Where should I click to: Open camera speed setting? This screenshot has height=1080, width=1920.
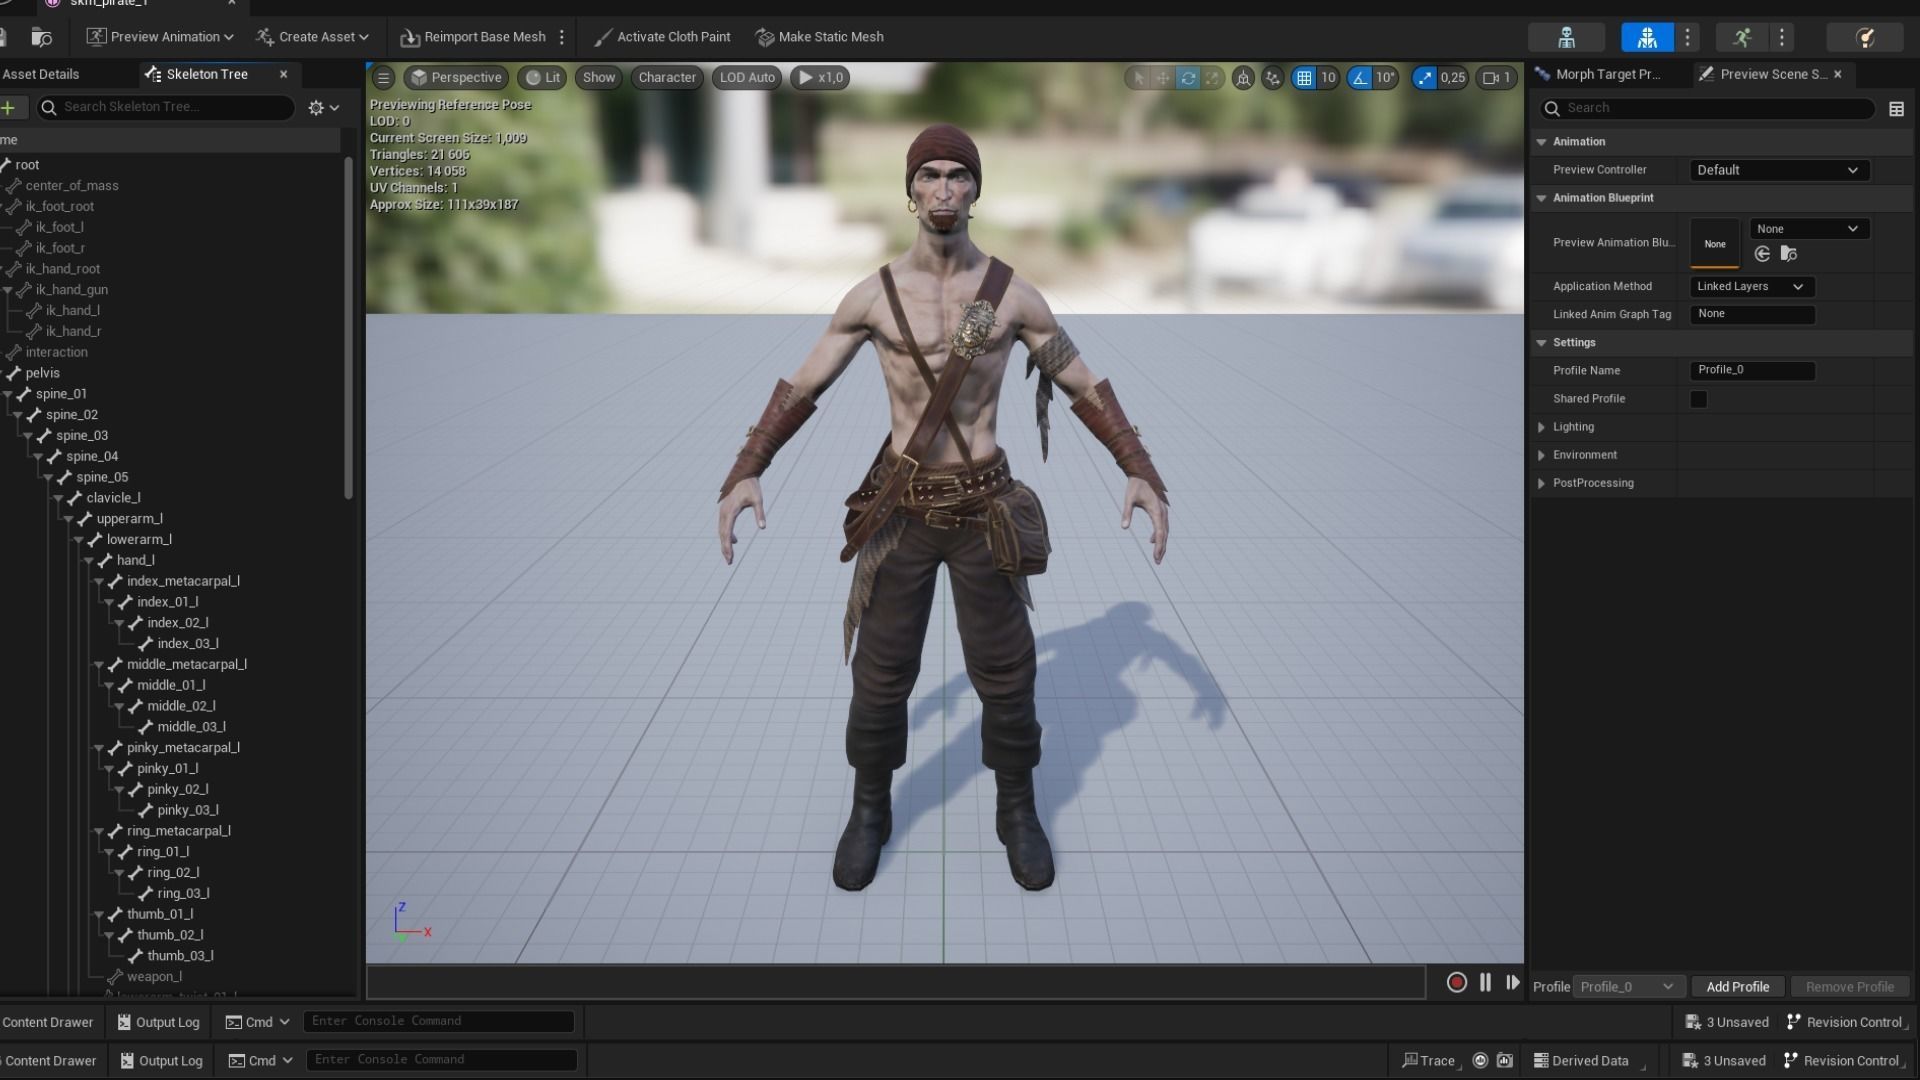(x=1496, y=77)
